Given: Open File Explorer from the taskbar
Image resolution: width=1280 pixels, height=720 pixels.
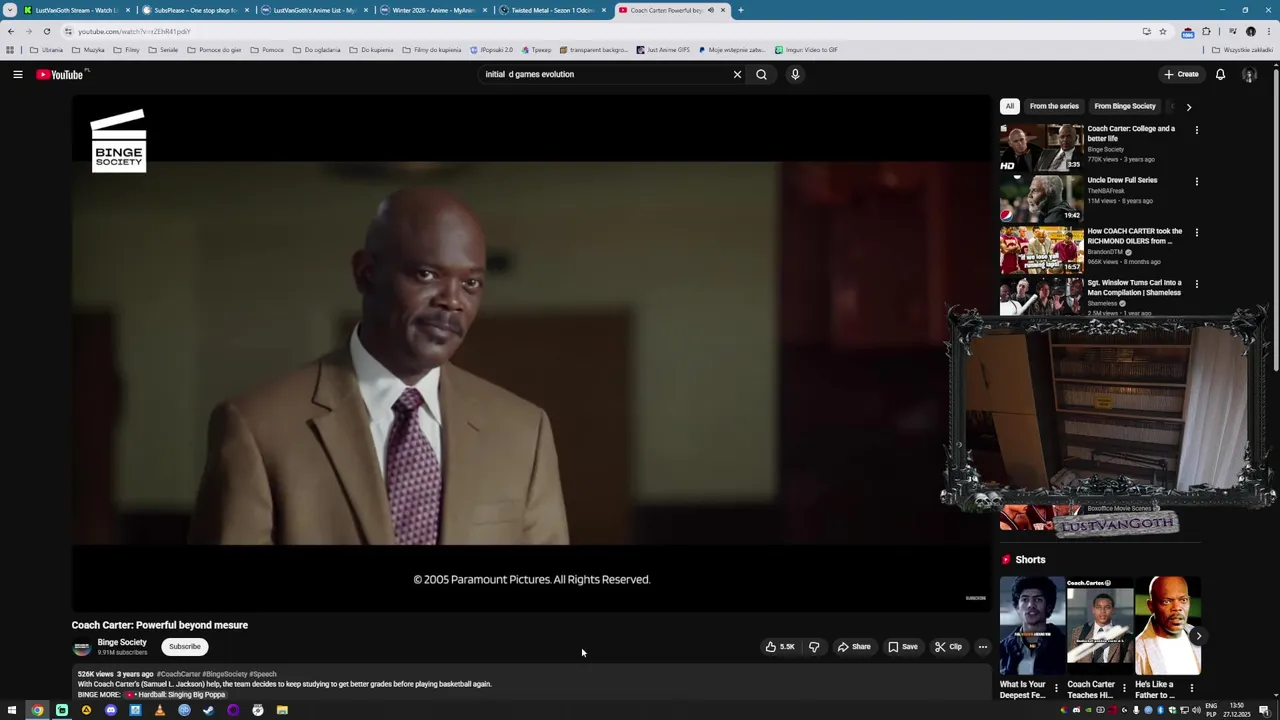Looking at the screenshot, I should point(282,710).
